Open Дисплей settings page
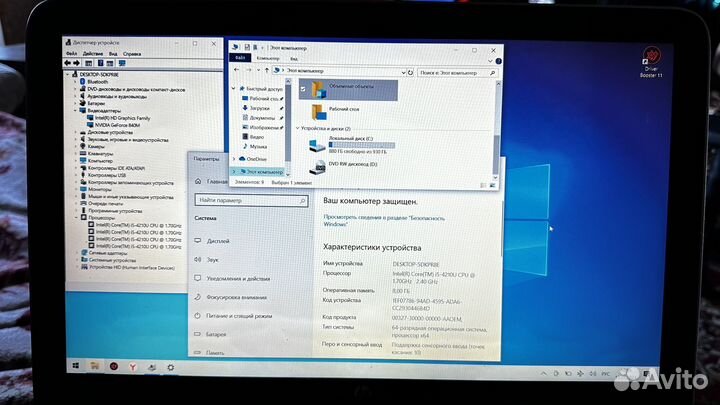Screen dimensions: 720x405 coord(212,241)
